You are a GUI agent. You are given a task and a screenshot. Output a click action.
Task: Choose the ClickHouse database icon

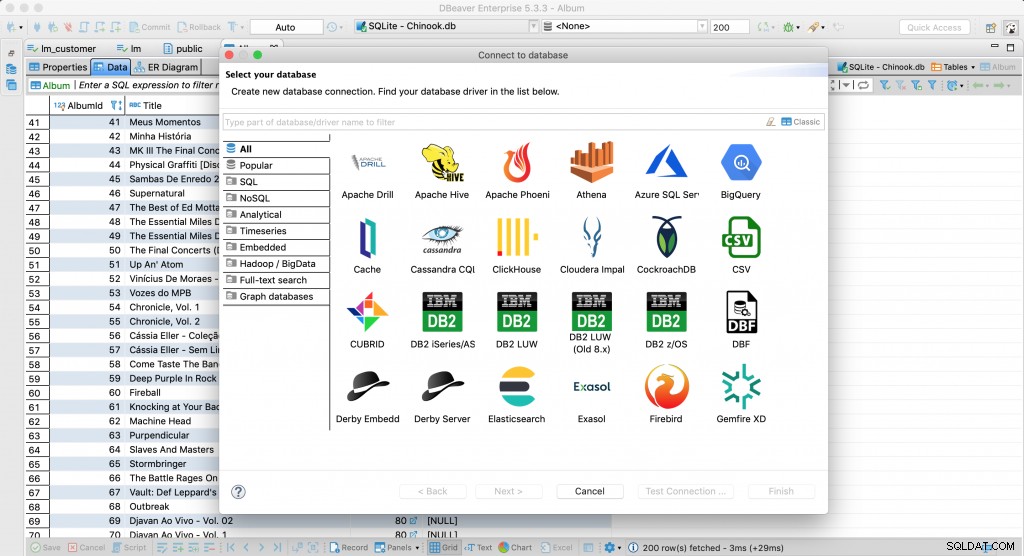click(x=517, y=237)
